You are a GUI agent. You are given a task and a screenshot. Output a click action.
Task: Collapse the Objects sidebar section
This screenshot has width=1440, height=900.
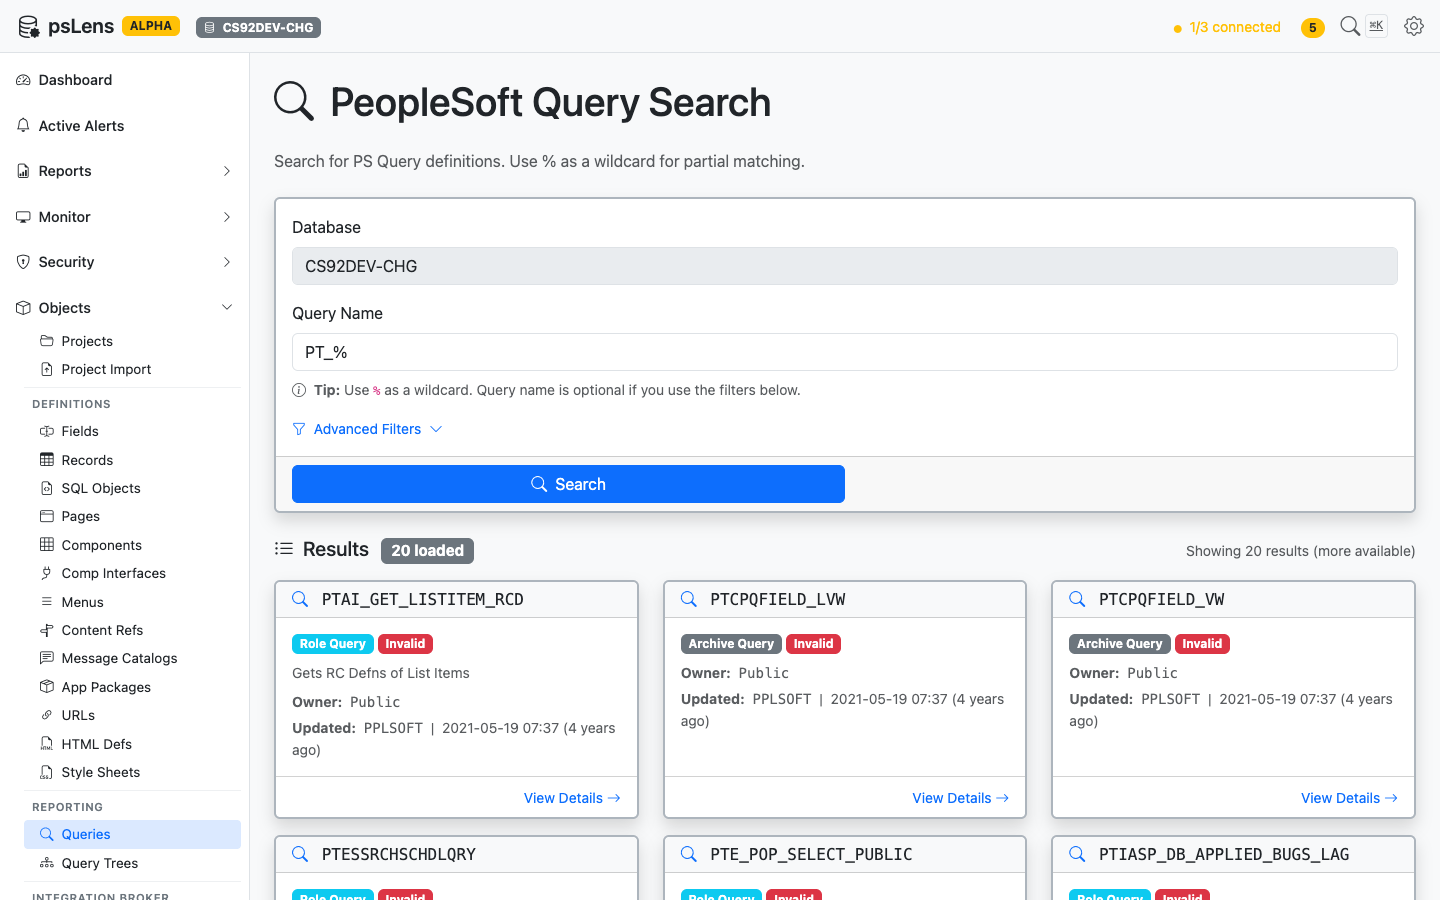pos(124,308)
